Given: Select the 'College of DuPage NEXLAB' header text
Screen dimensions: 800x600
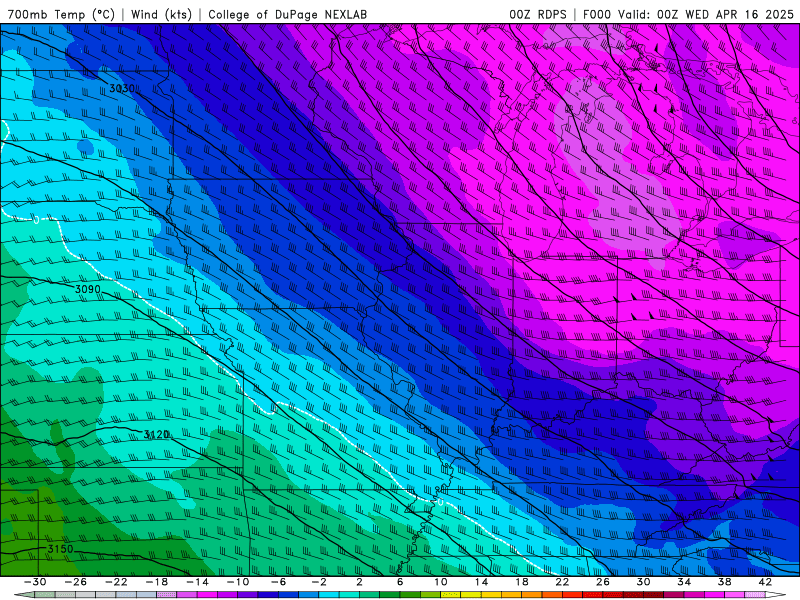Looking at the screenshot, I should (x=287, y=14).
